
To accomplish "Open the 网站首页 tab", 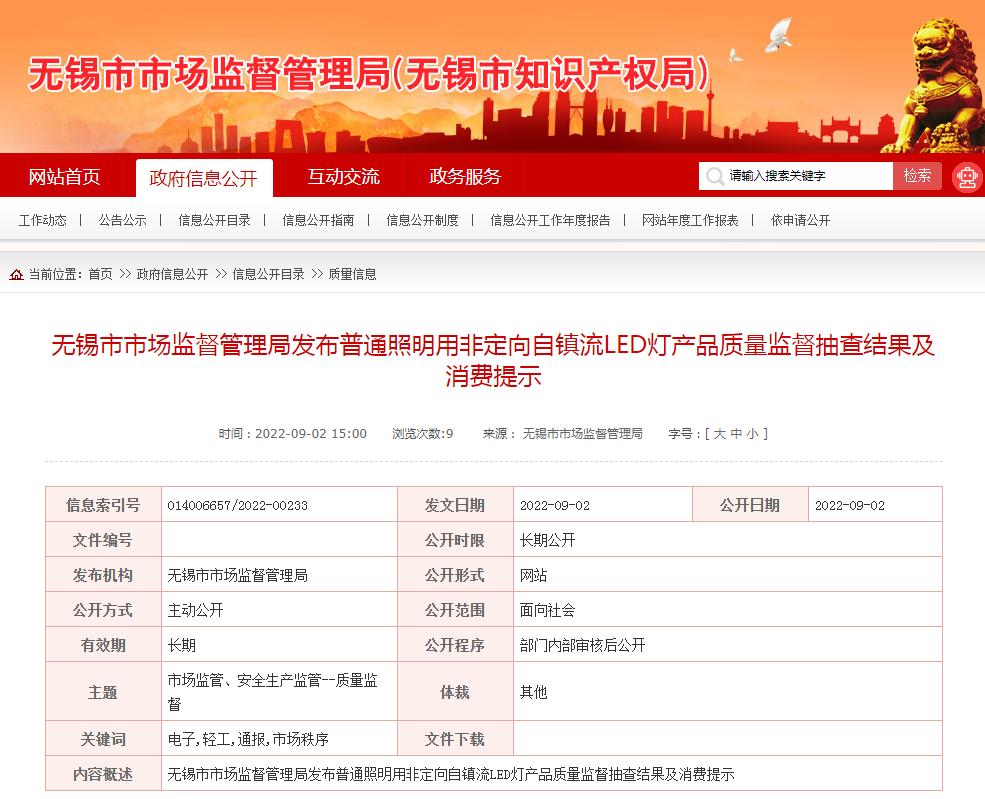I will point(65,177).
